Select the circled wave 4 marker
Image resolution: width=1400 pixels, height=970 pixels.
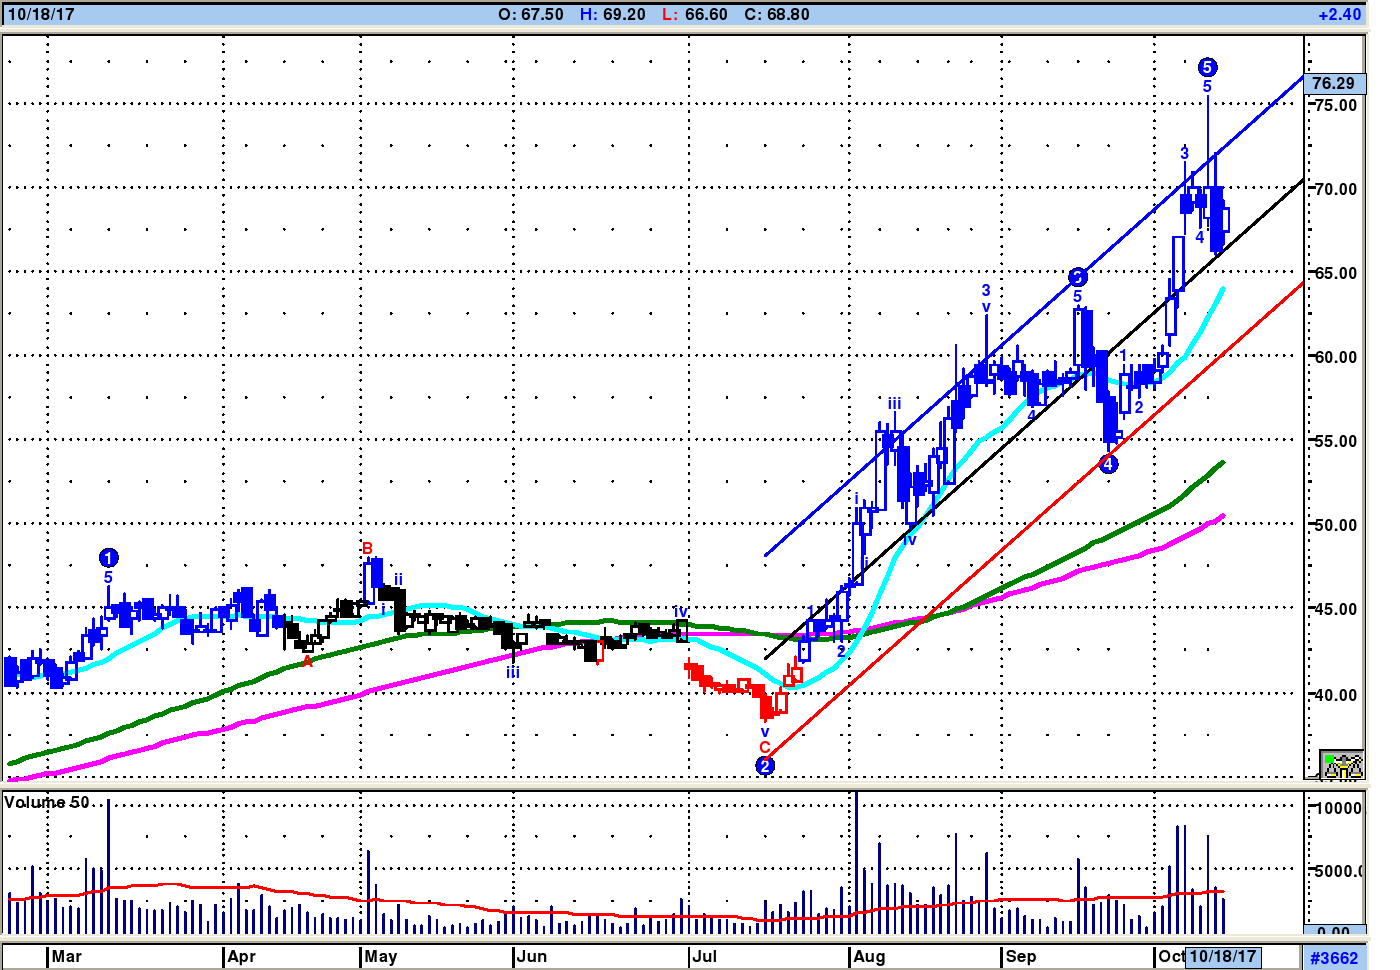(1108, 463)
